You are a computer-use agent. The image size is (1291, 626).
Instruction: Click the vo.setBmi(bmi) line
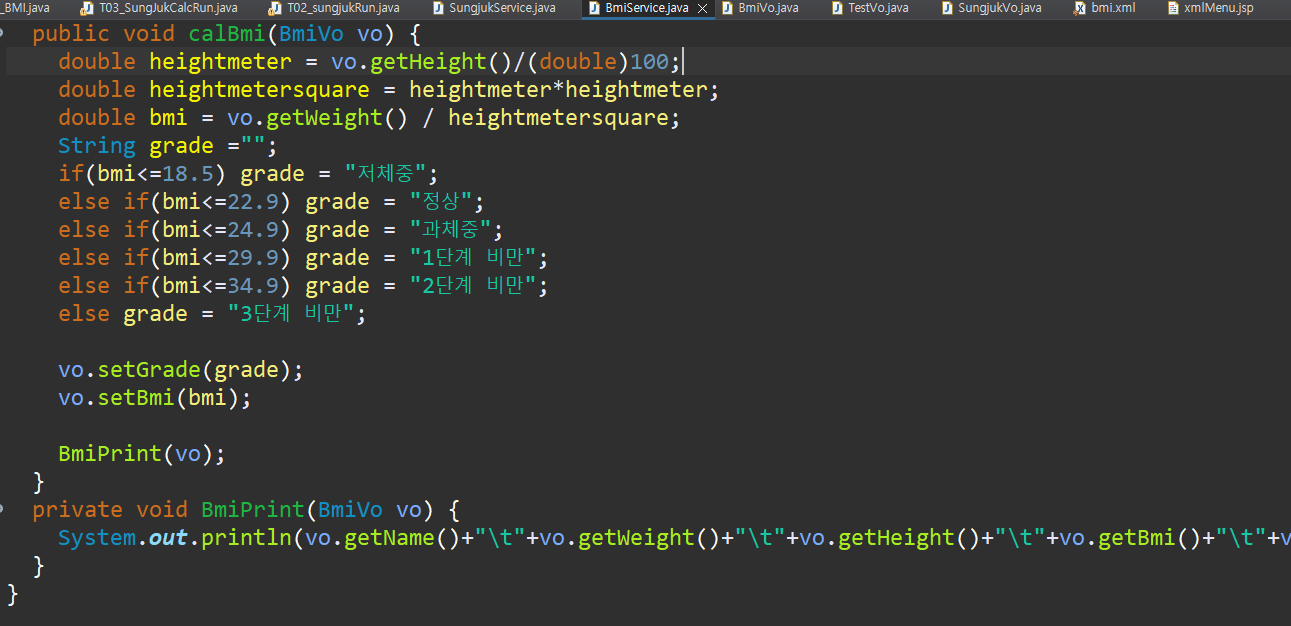point(155,398)
